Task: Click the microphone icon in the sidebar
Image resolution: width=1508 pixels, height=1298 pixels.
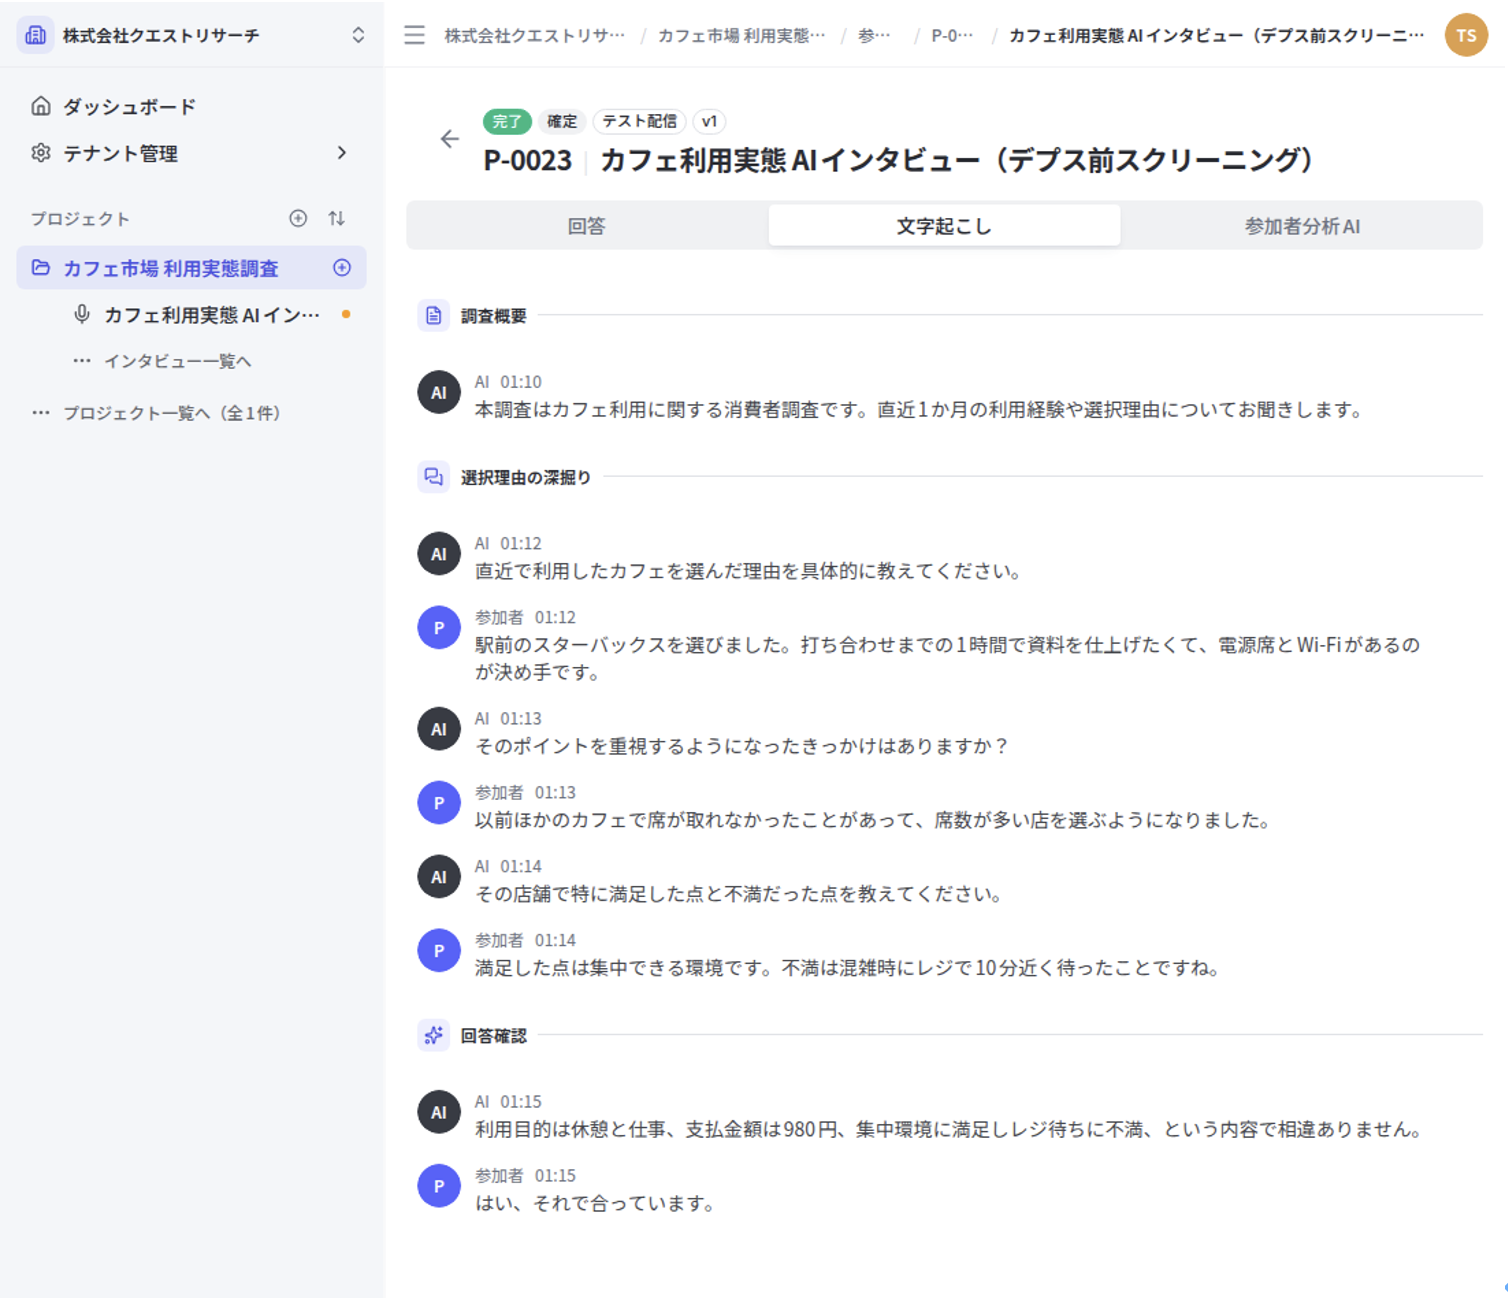Action: coord(82,315)
